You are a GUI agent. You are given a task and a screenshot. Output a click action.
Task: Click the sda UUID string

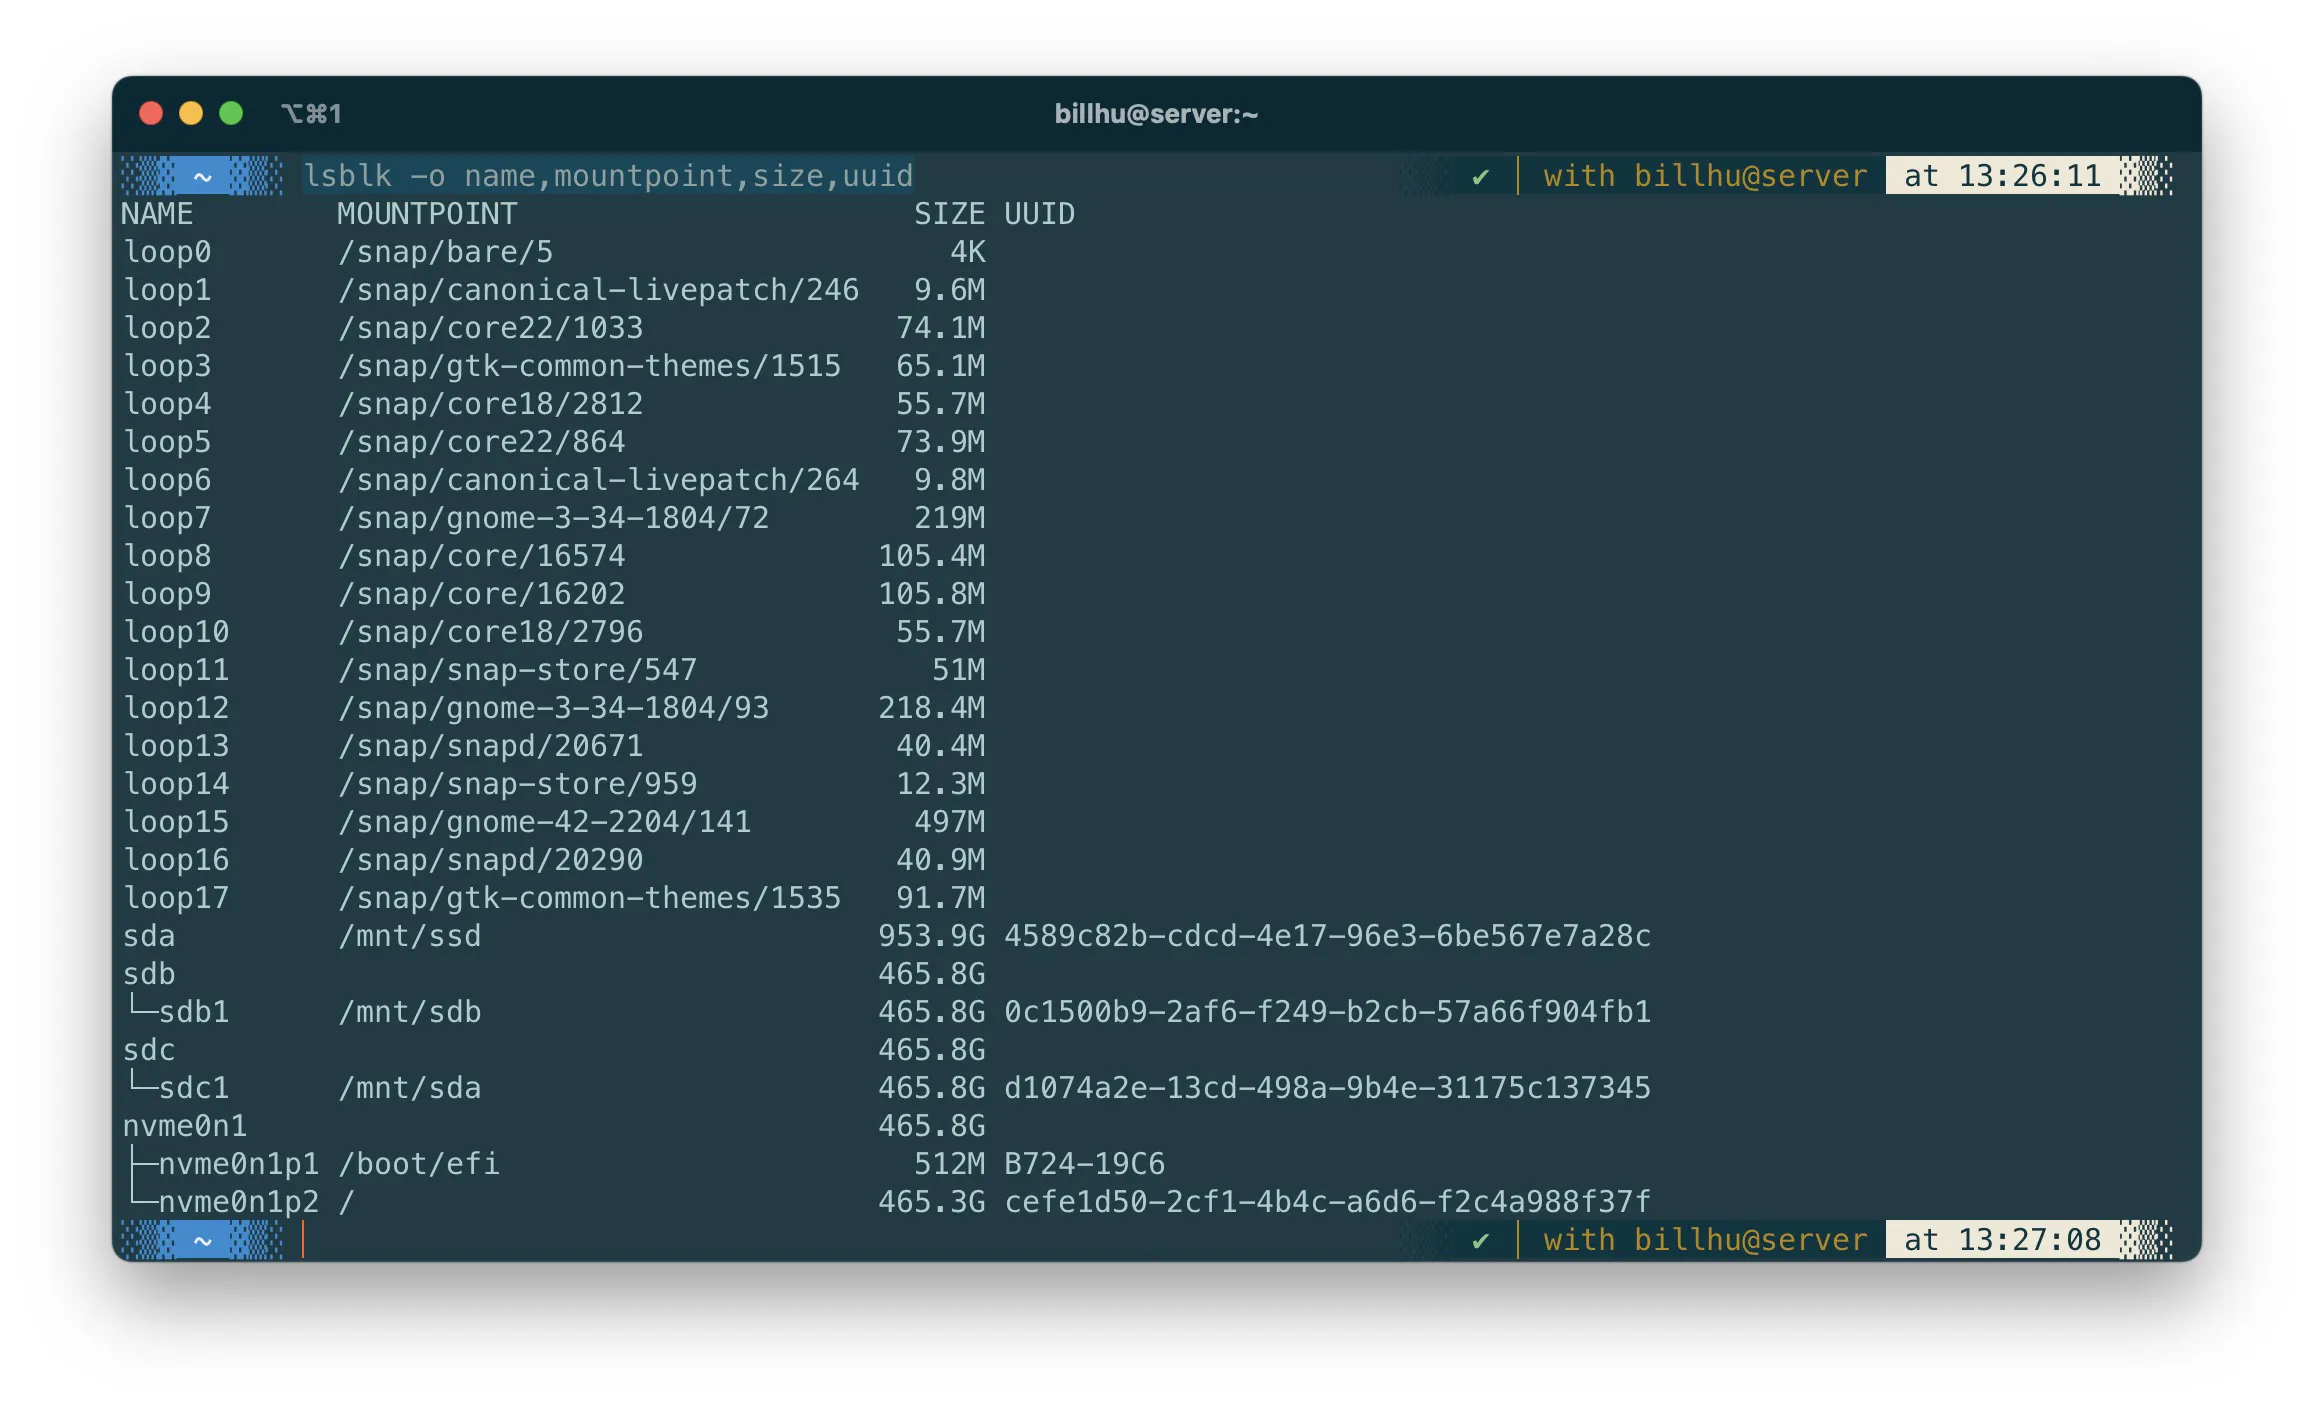(x=1327, y=936)
